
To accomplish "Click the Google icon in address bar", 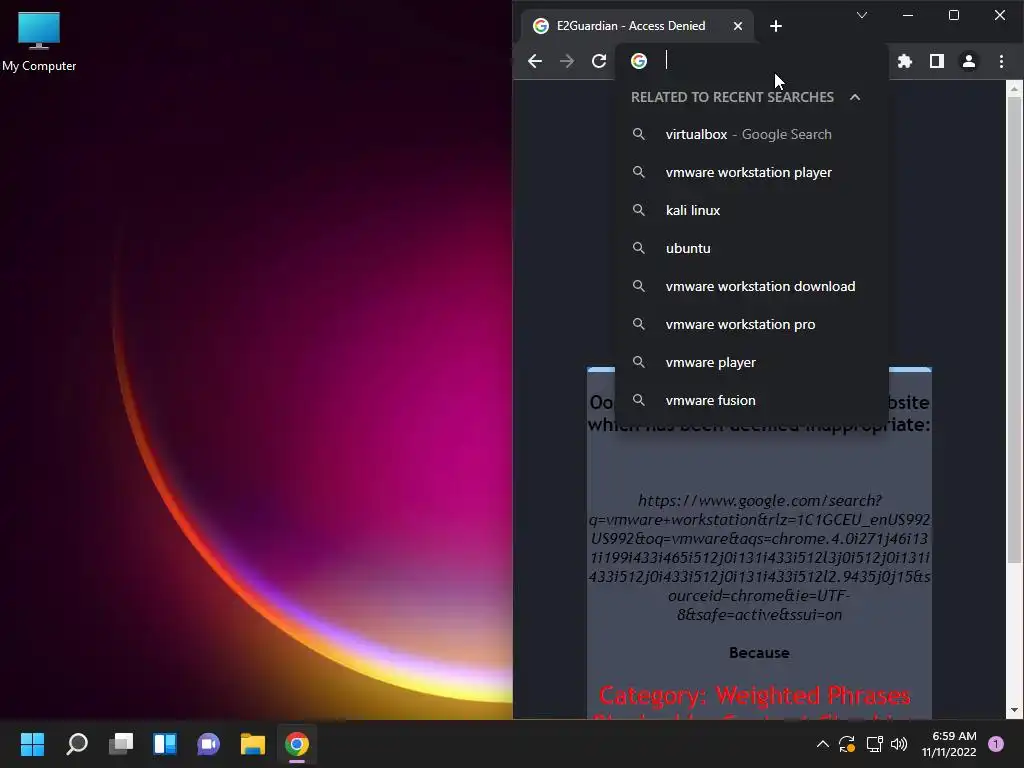I will (639, 61).
